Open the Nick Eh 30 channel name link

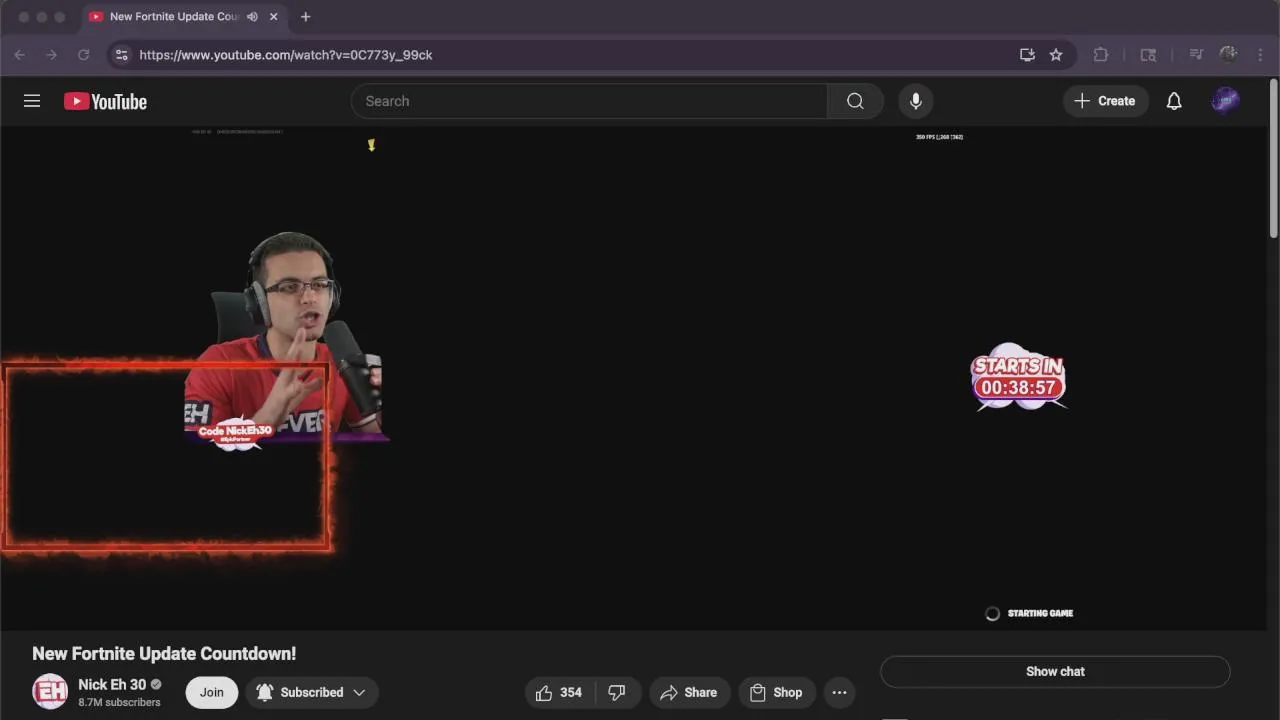coord(112,685)
